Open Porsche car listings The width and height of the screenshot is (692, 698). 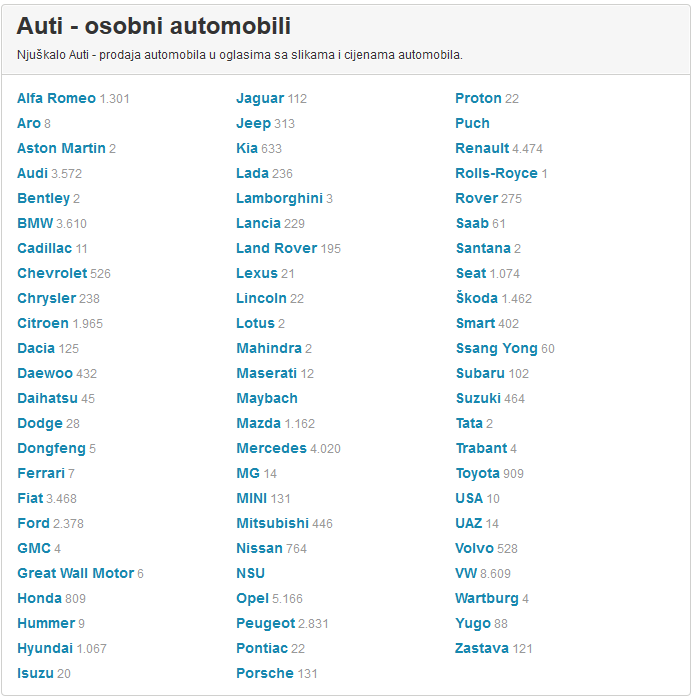(x=265, y=673)
